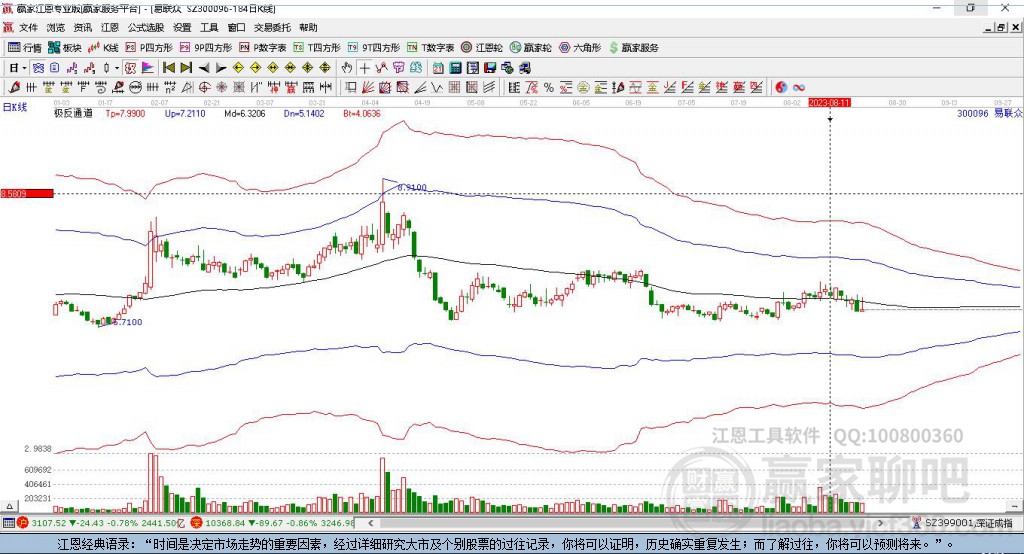Open the 9T四方形 tool
Viewport: 1024px width, 554px height.
tap(374, 48)
